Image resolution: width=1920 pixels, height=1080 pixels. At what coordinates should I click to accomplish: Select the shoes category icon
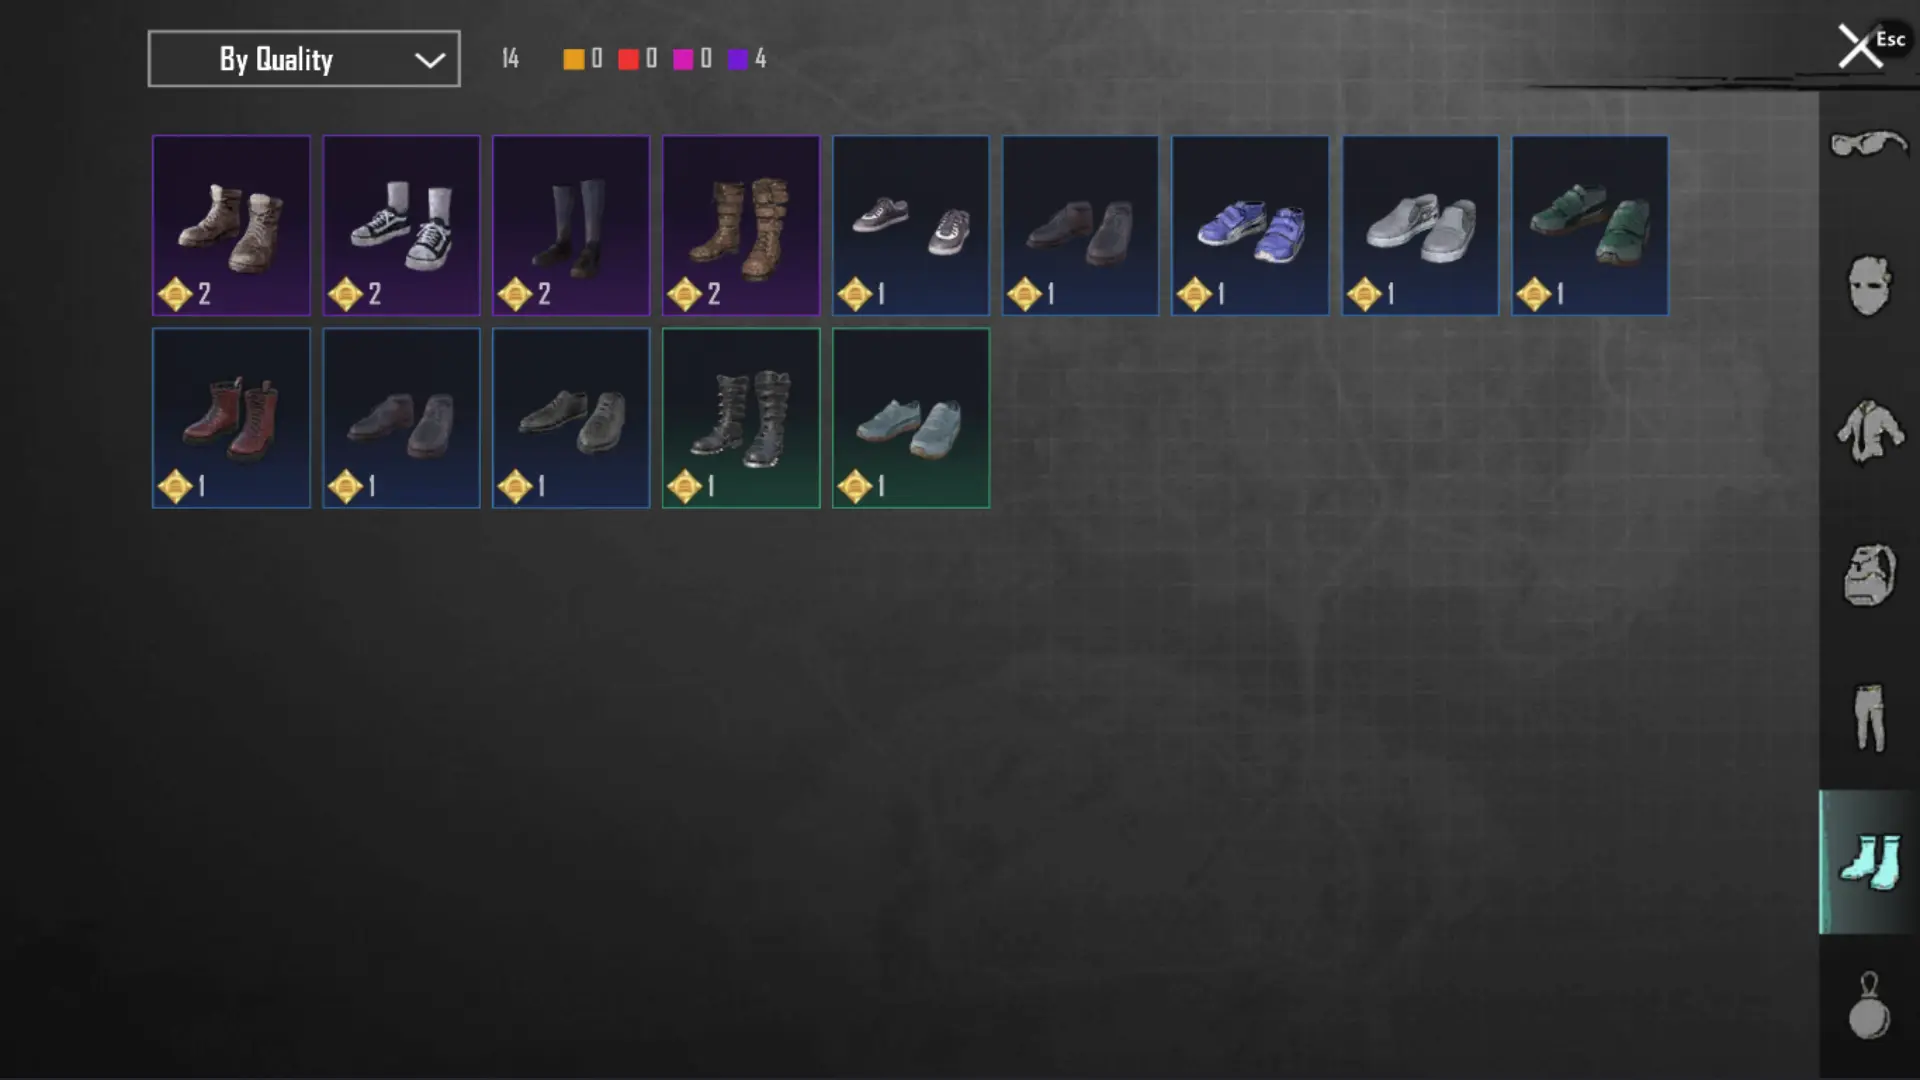point(1868,862)
